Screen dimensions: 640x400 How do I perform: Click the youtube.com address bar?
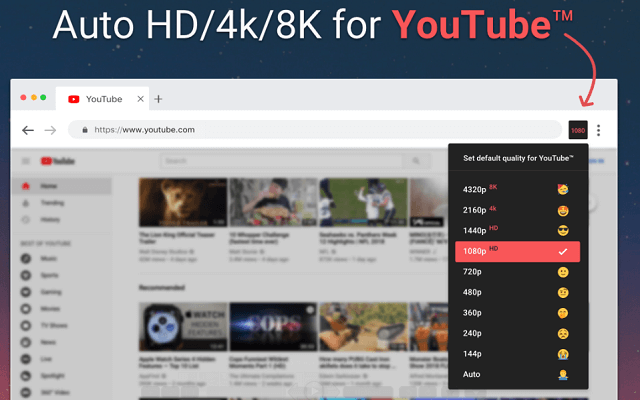click(x=315, y=130)
